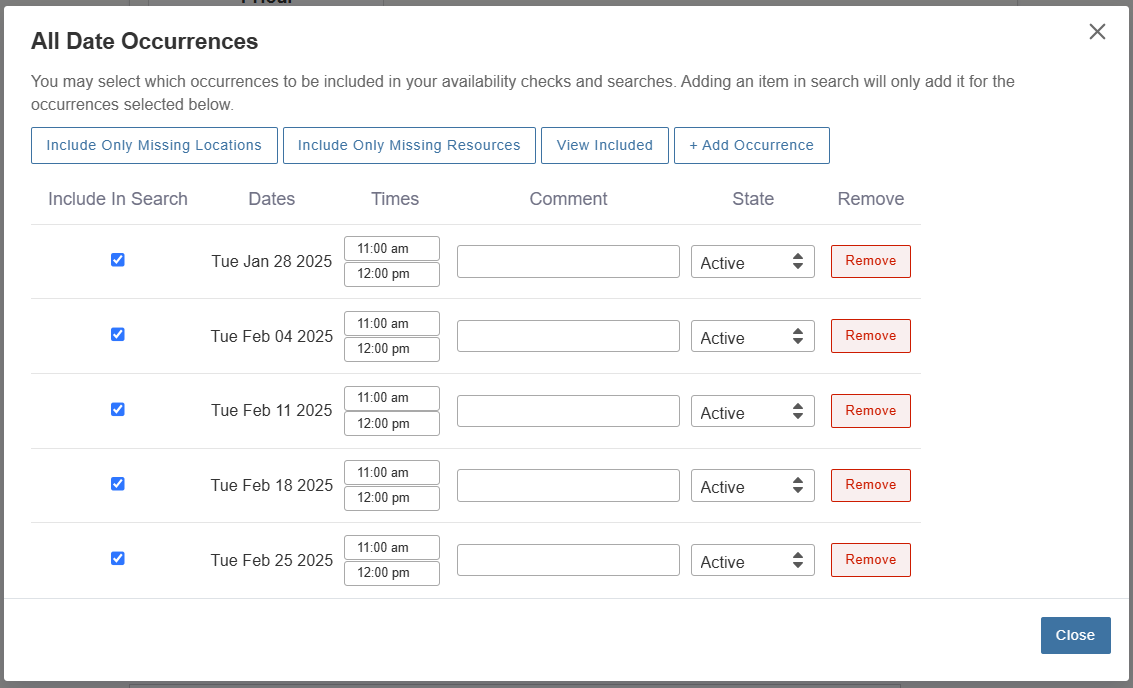Toggle the Feb 04 include checkbox
Image resolution: width=1133 pixels, height=688 pixels.
click(118, 335)
